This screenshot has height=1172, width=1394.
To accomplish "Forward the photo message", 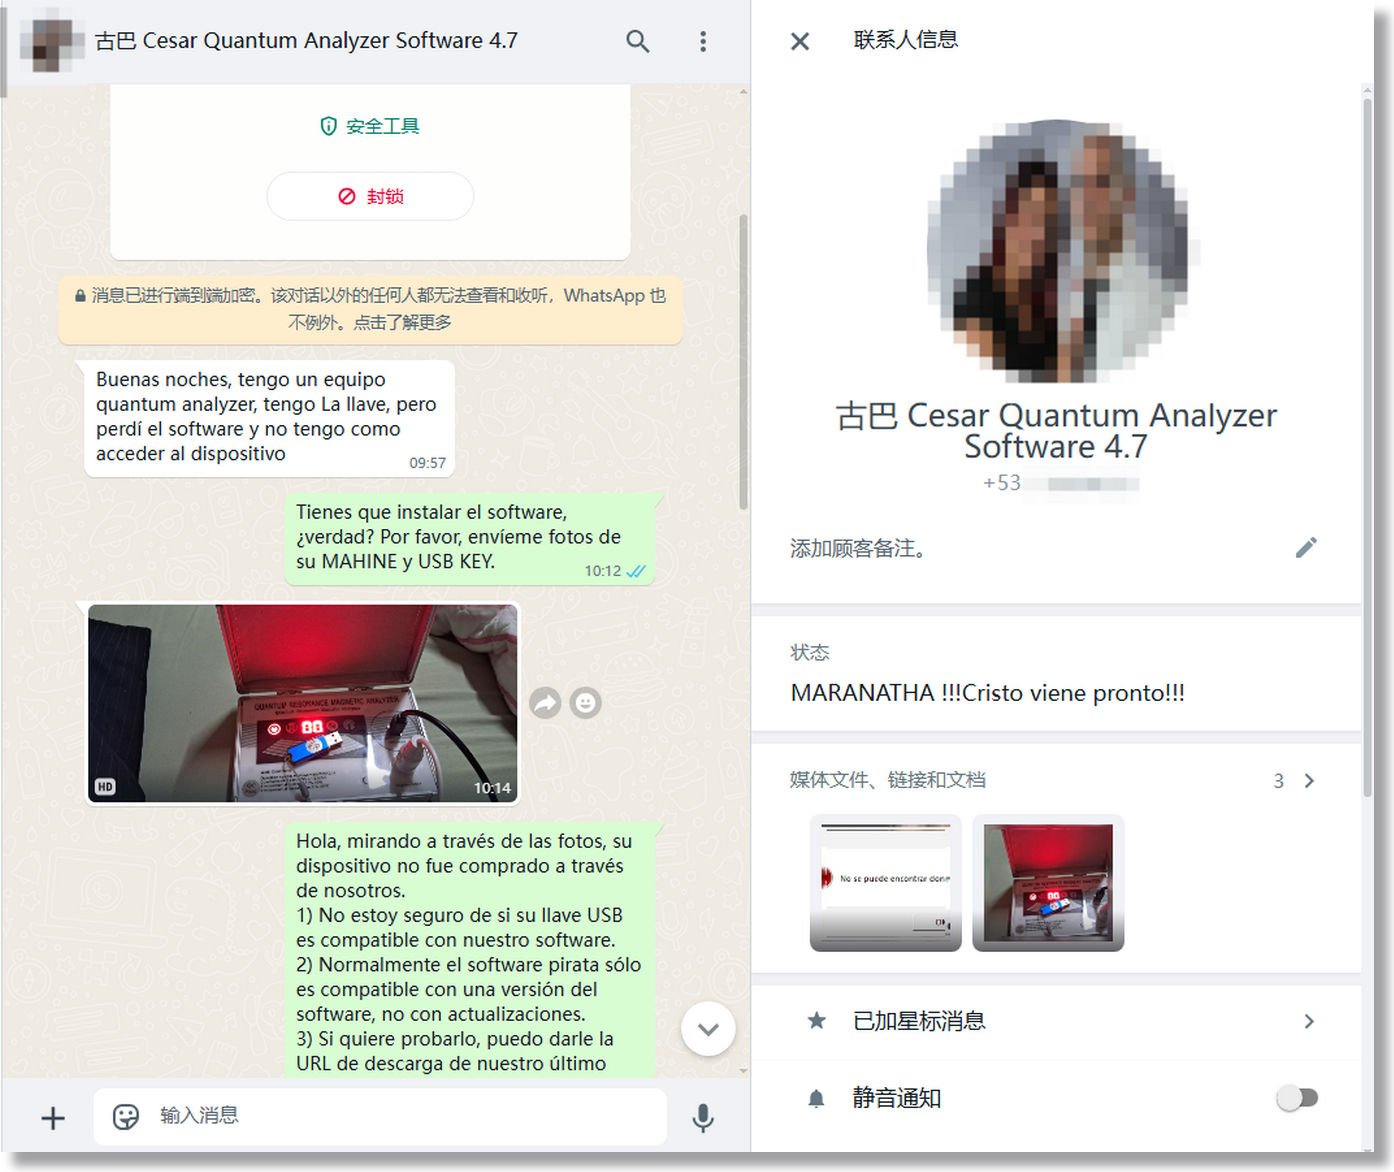I will (x=545, y=703).
